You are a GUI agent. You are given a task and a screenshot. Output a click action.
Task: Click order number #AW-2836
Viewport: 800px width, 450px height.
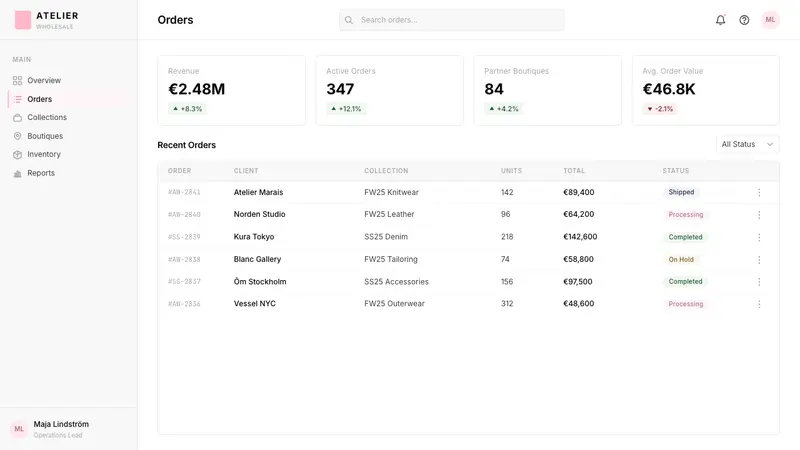click(184, 304)
